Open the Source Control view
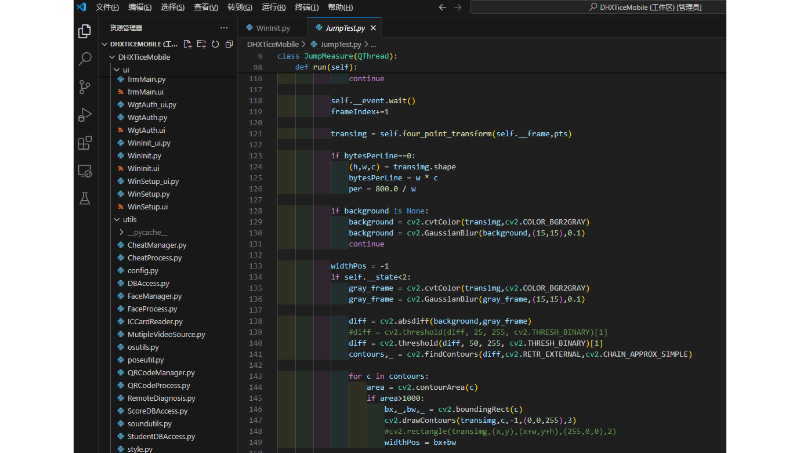The height and width of the screenshot is (453, 800). point(85,87)
